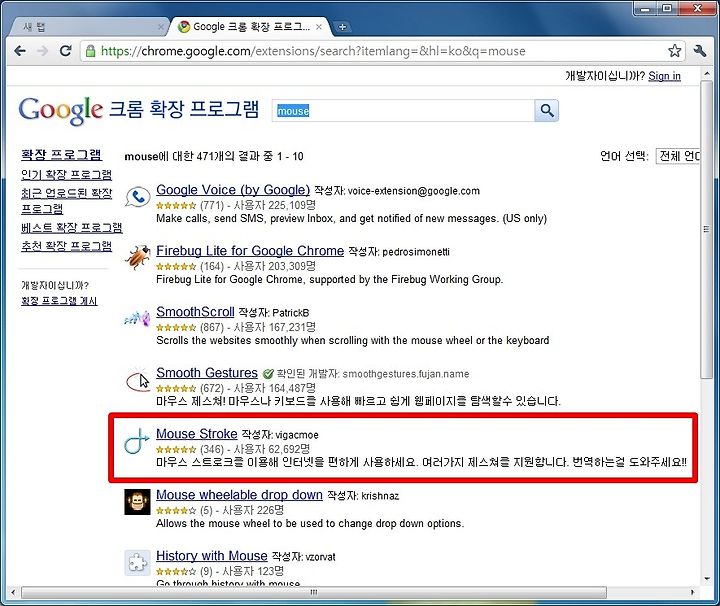Screen dimensions: 720x606
Task: Click the horizontal scrollbar right arrow
Action: tap(693, 592)
